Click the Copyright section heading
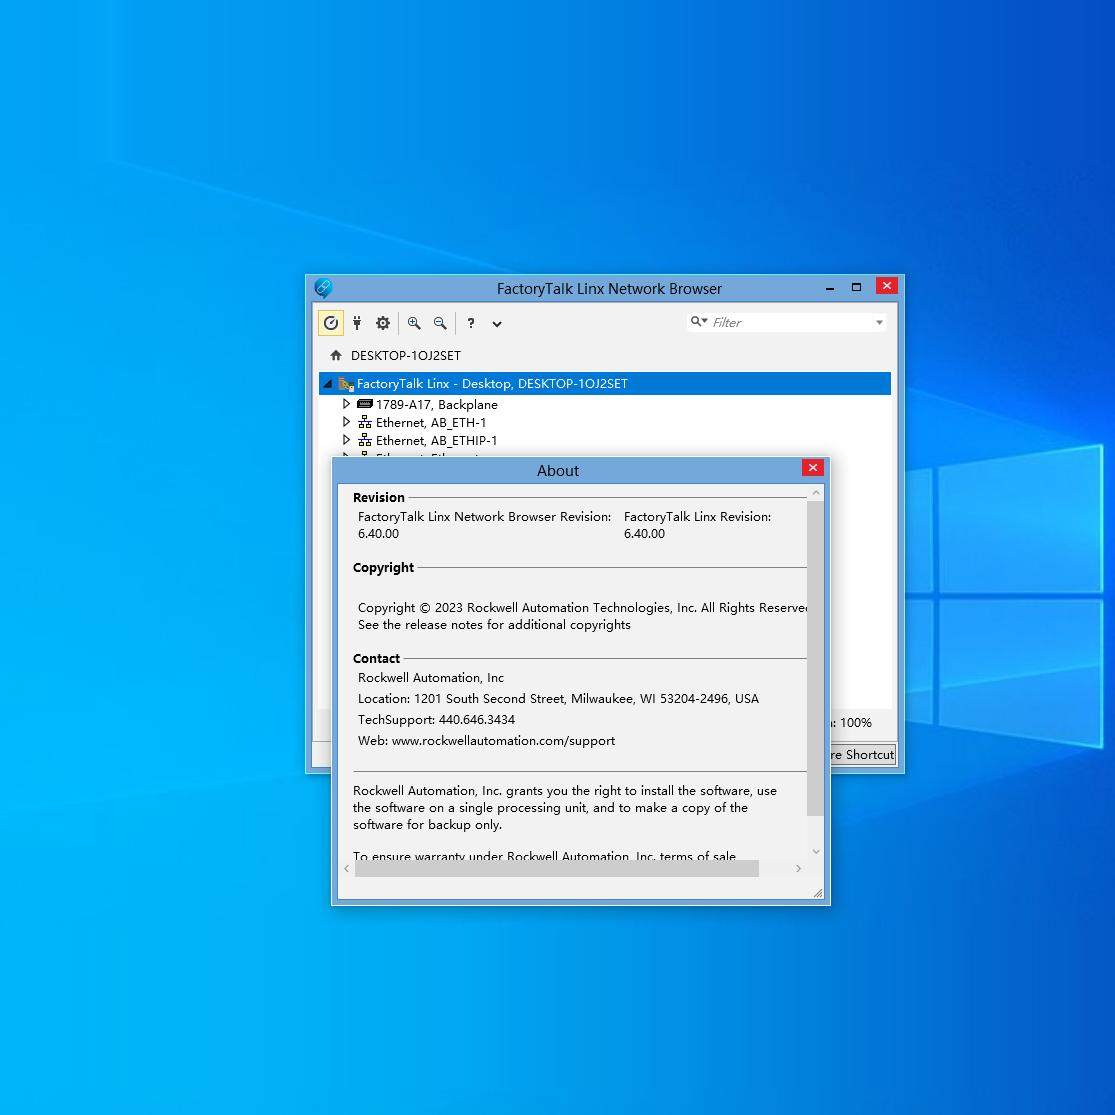This screenshot has width=1115, height=1115. point(383,567)
